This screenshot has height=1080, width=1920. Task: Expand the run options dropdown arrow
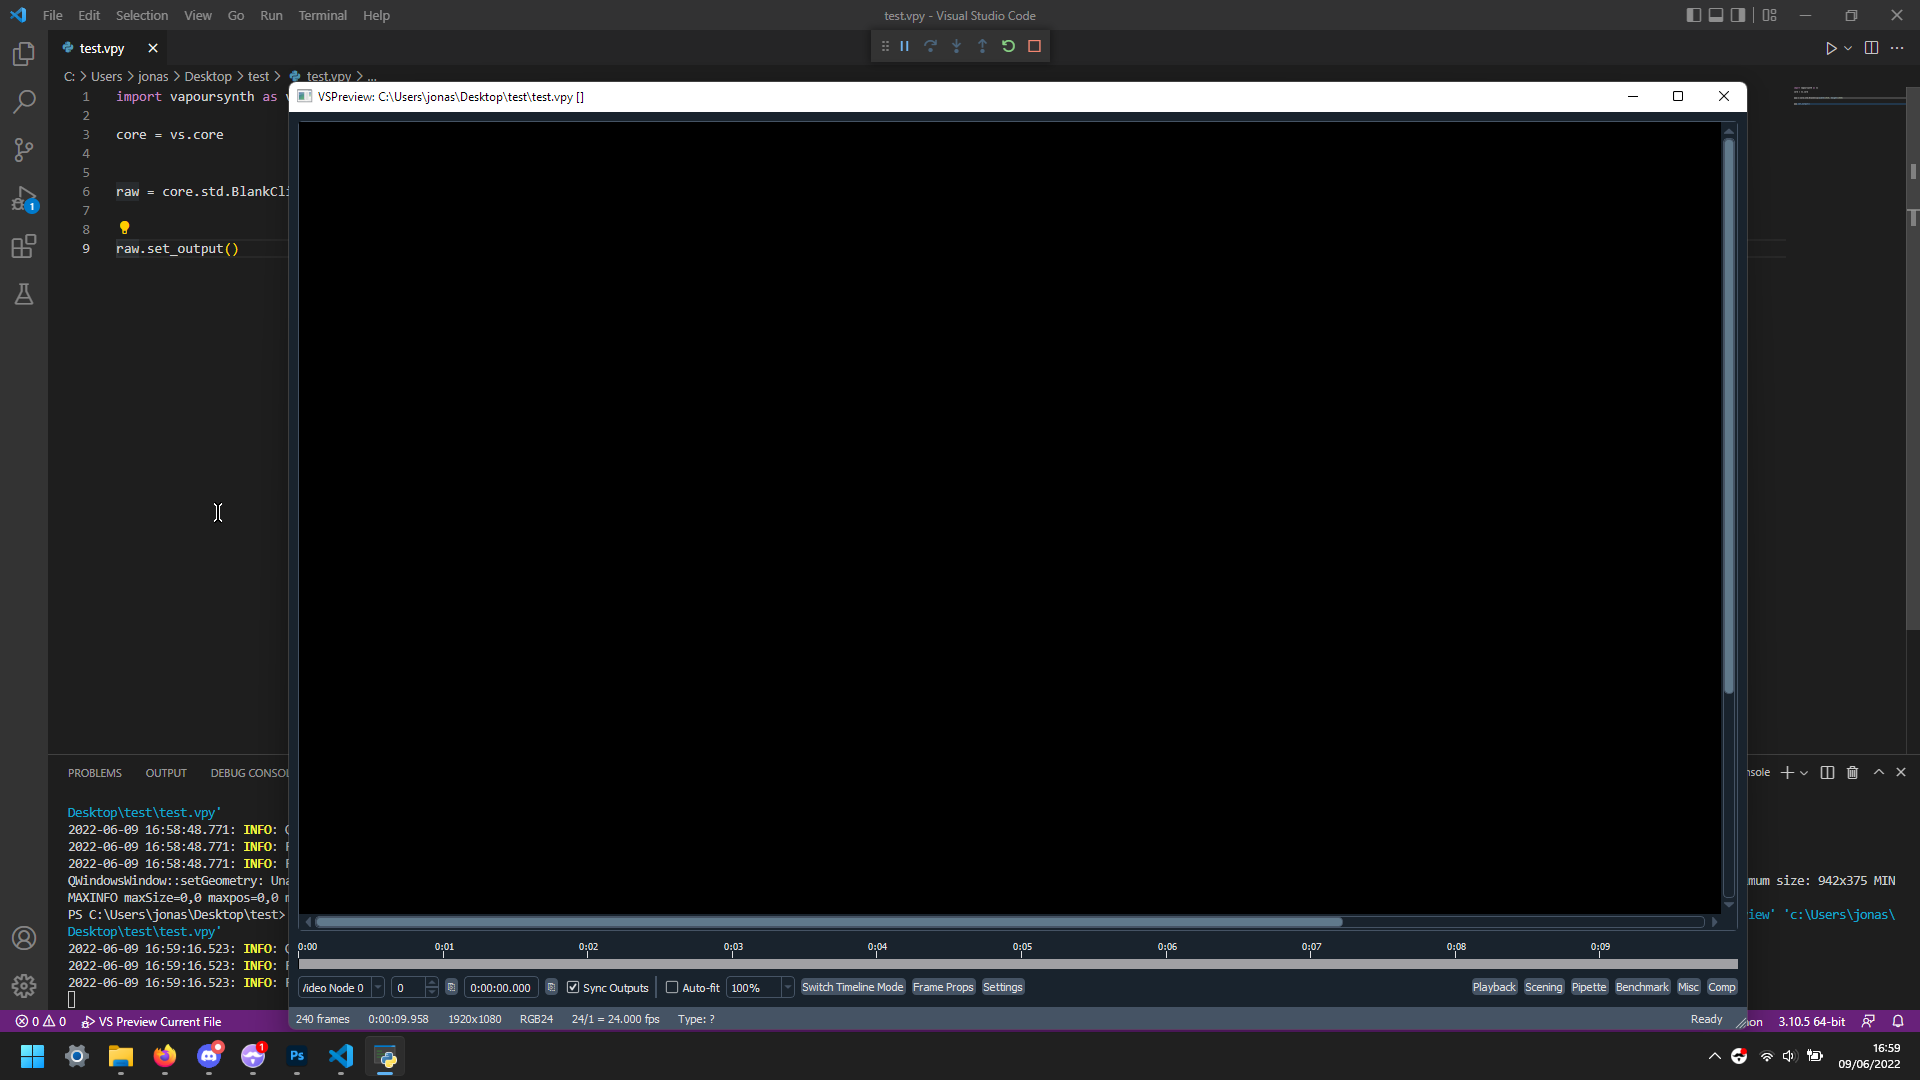[x=1848, y=48]
